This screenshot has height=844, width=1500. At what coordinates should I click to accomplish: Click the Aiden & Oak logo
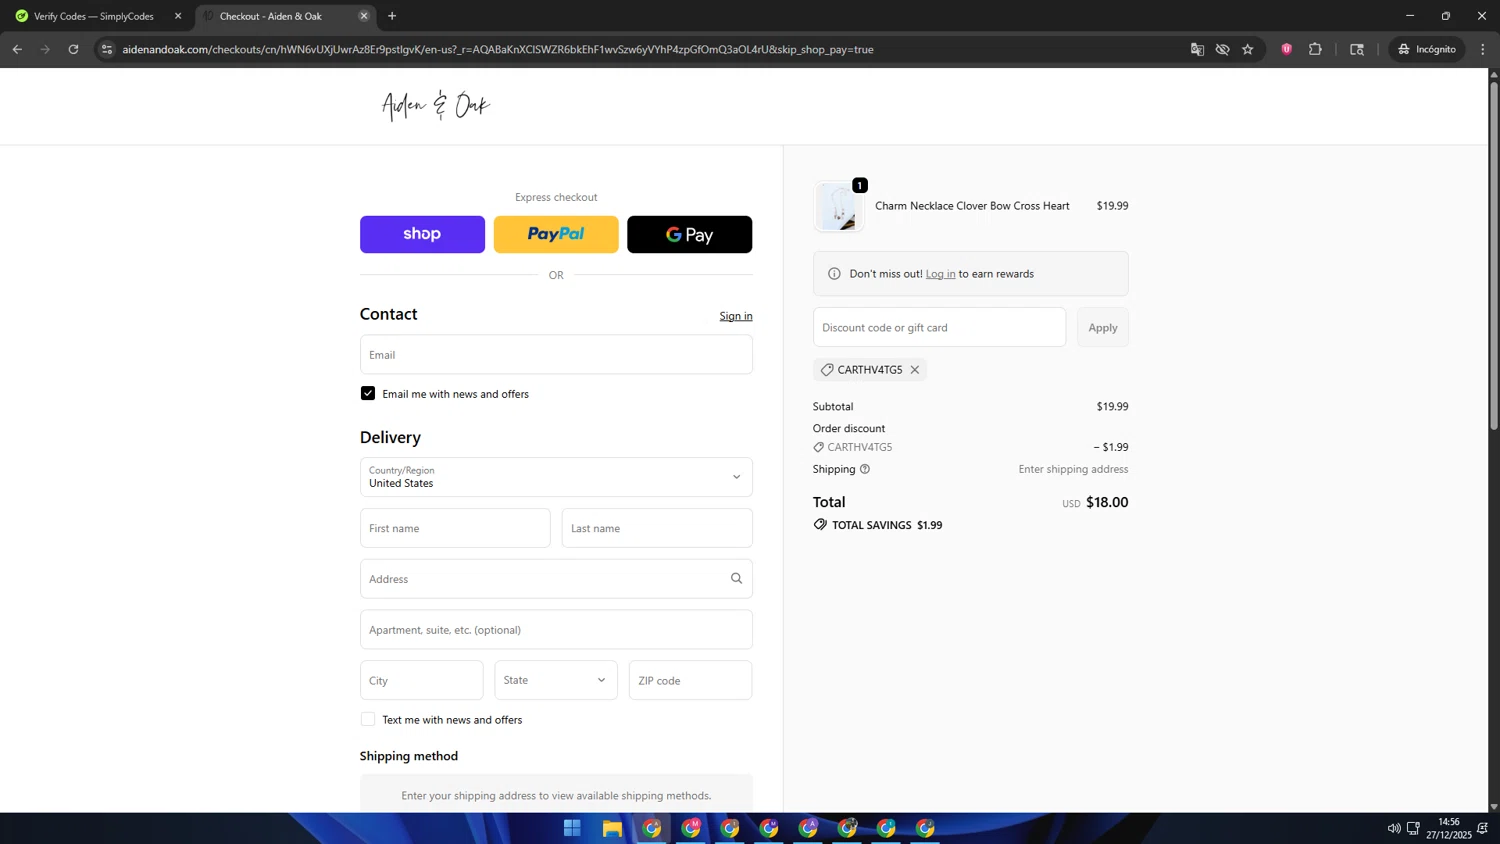tap(436, 105)
